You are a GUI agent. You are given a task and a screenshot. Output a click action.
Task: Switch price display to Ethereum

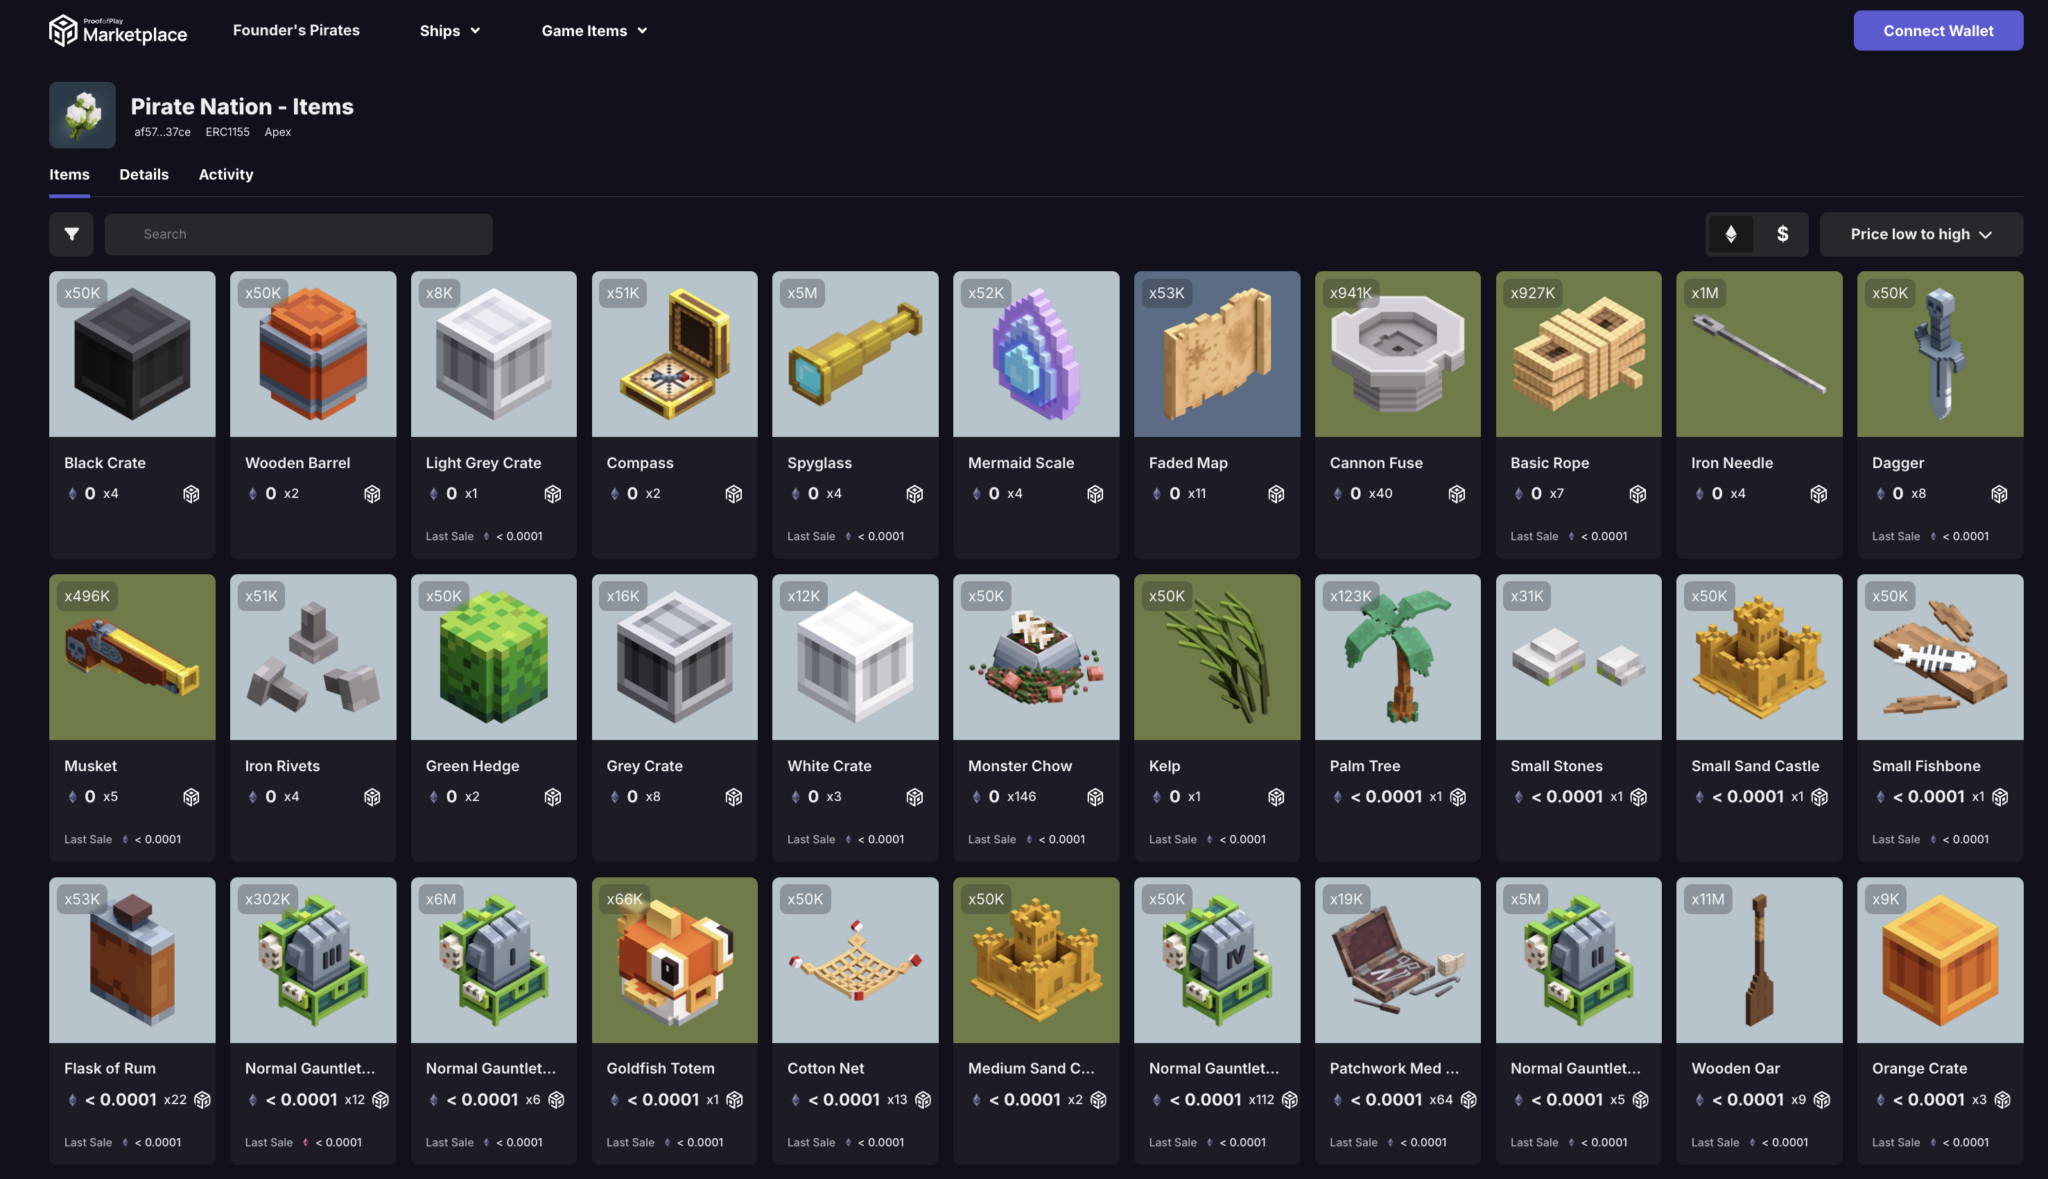[x=1731, y=234]
